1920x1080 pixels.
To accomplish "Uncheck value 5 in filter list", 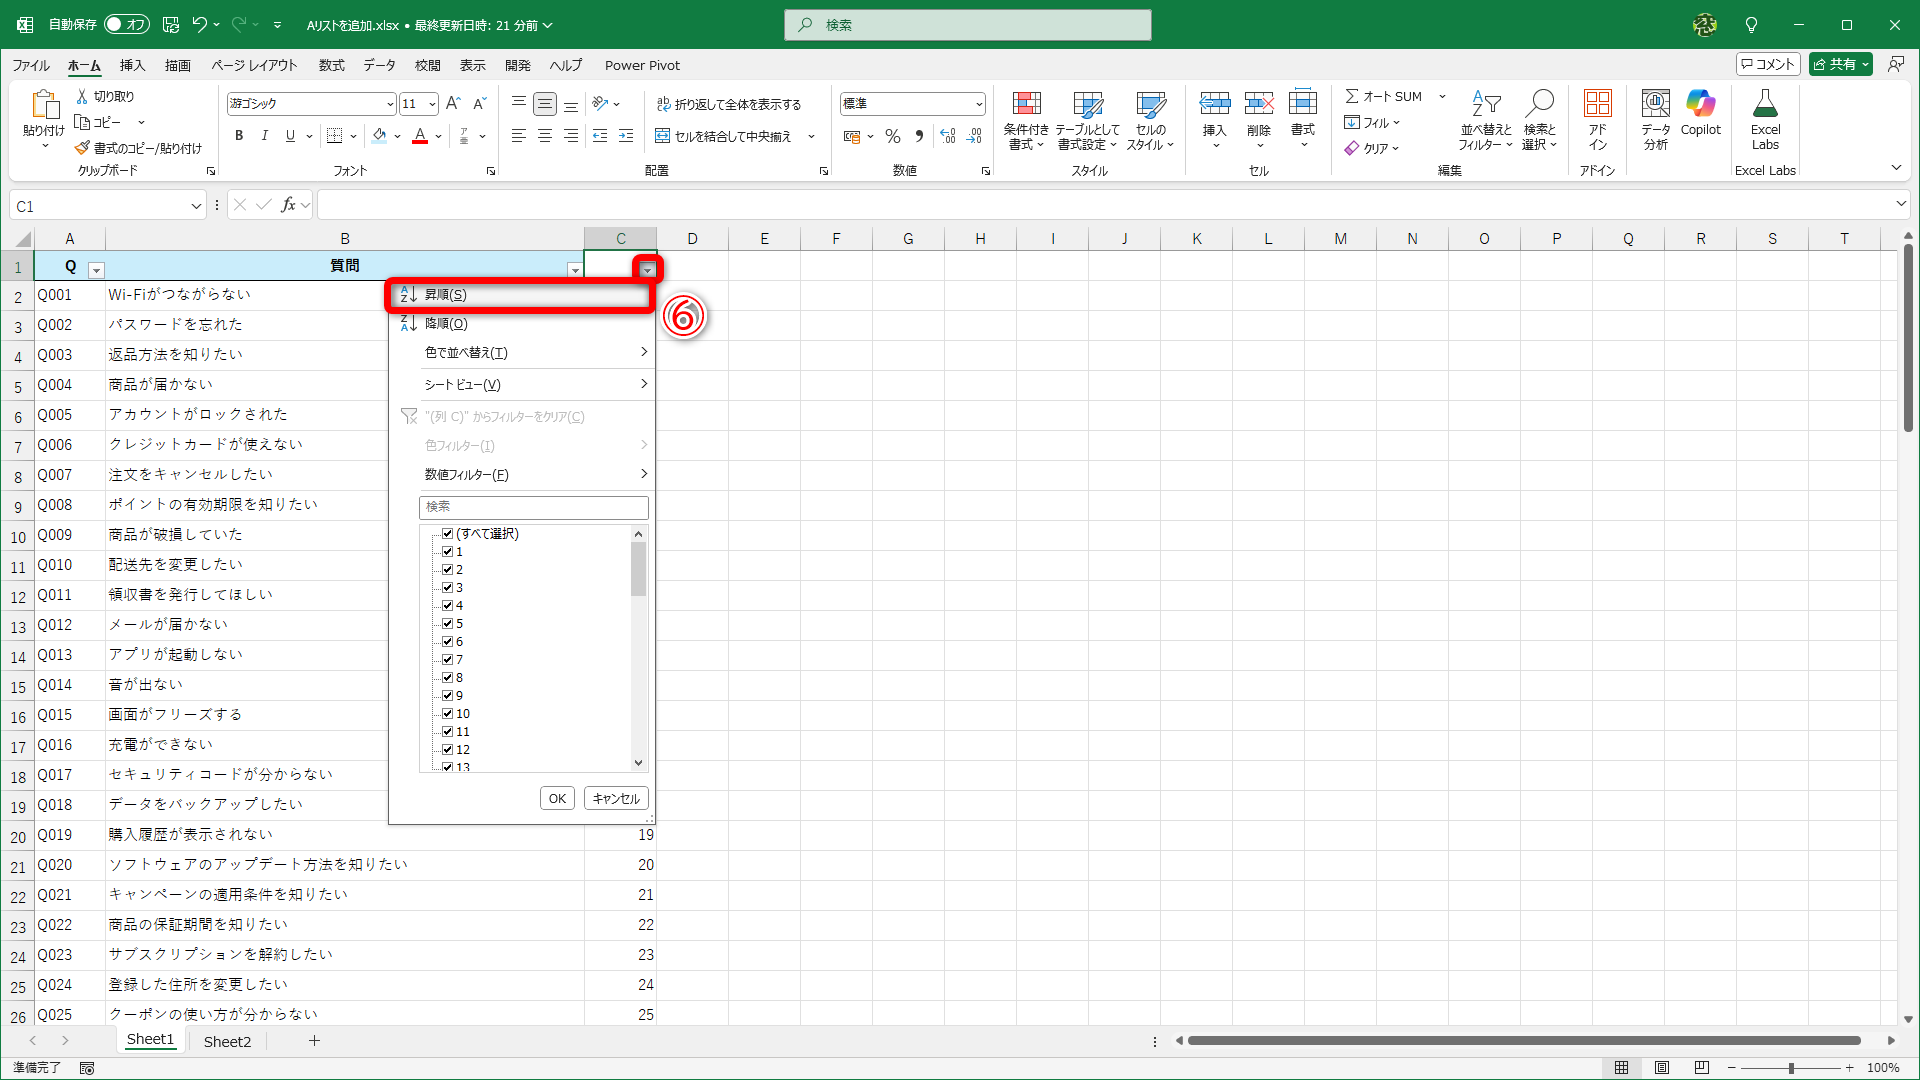I will pyautogui.click(x=448, y=624).
